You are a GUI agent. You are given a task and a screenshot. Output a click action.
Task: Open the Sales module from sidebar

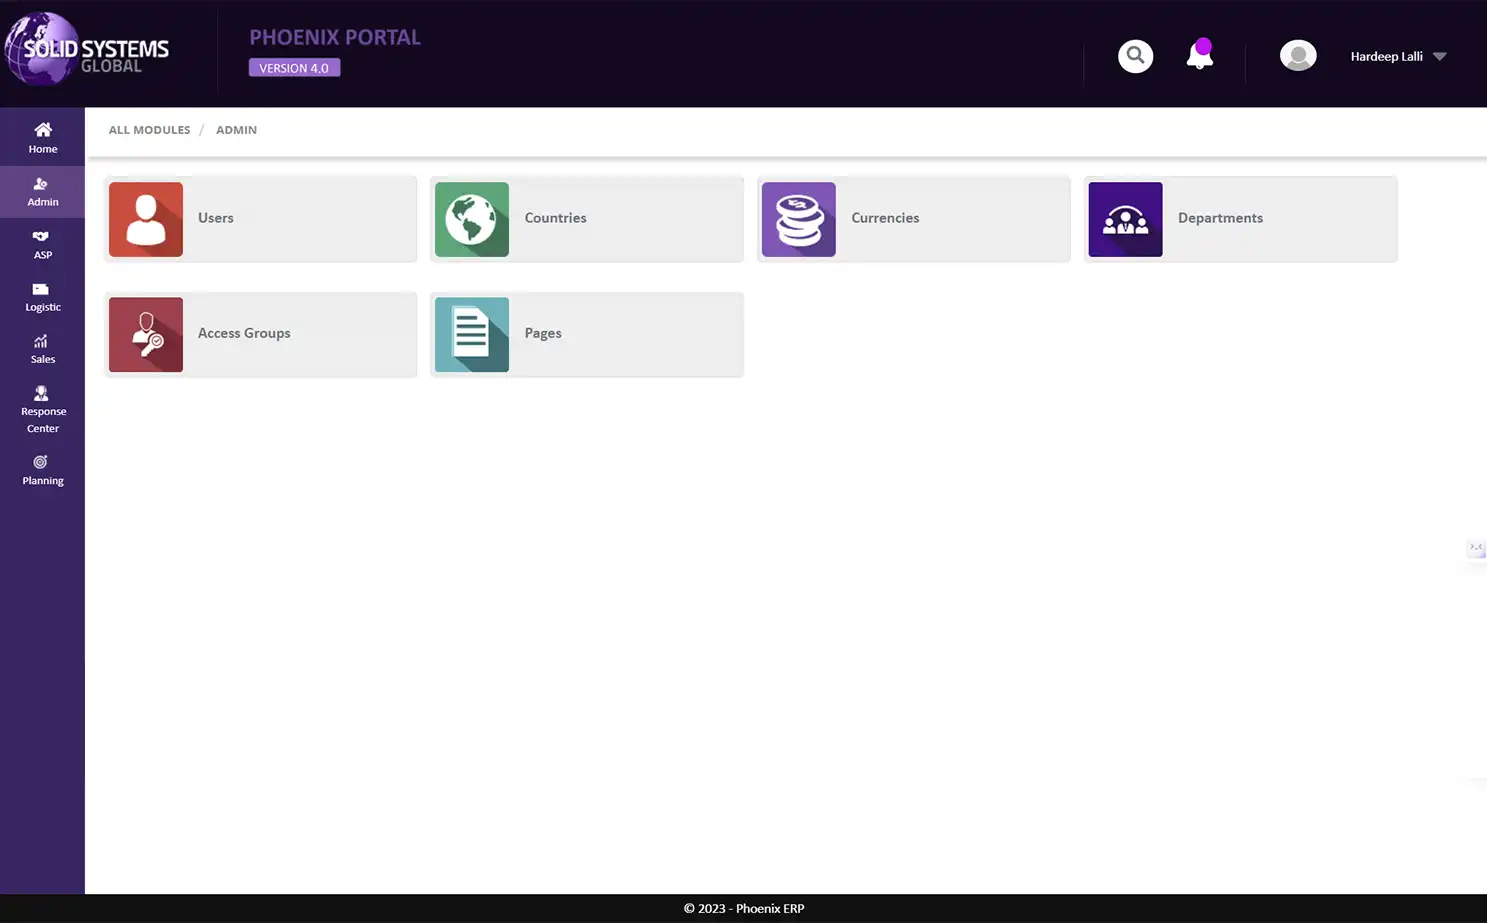42,349
